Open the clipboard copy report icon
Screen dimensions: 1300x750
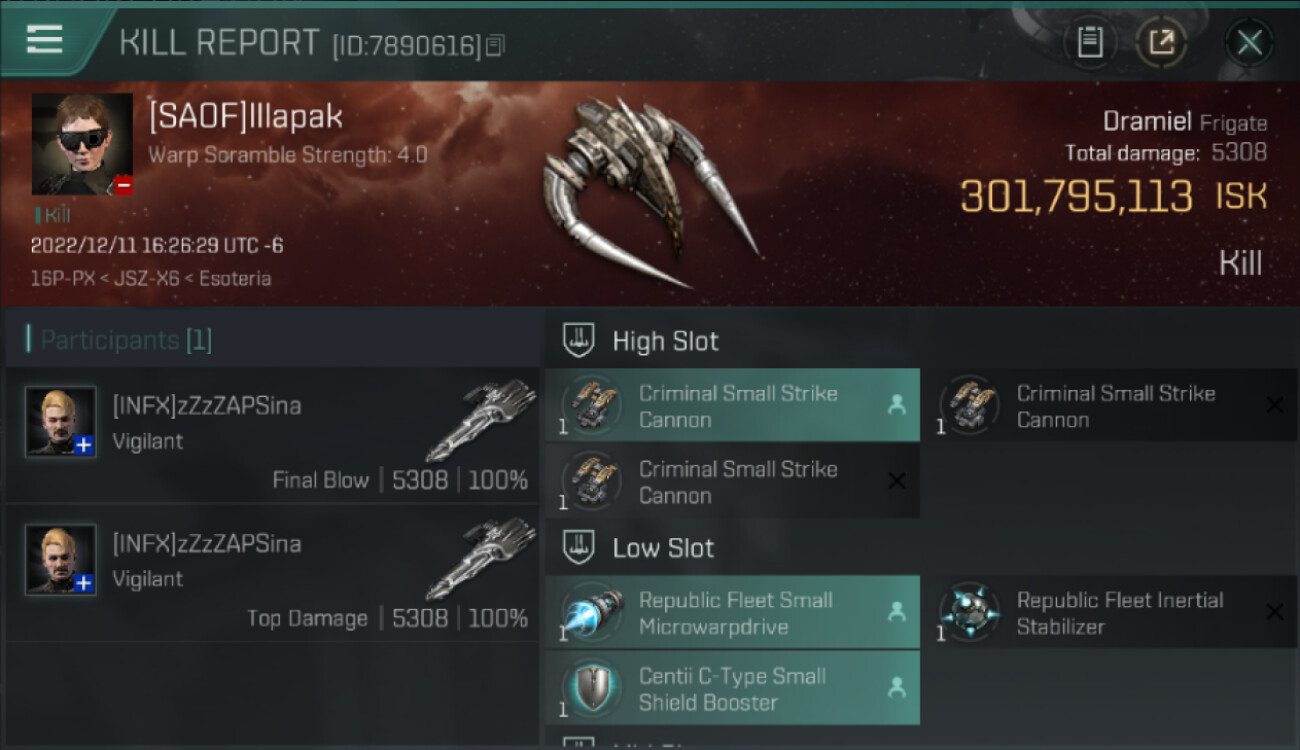(x=1090, y=42)
